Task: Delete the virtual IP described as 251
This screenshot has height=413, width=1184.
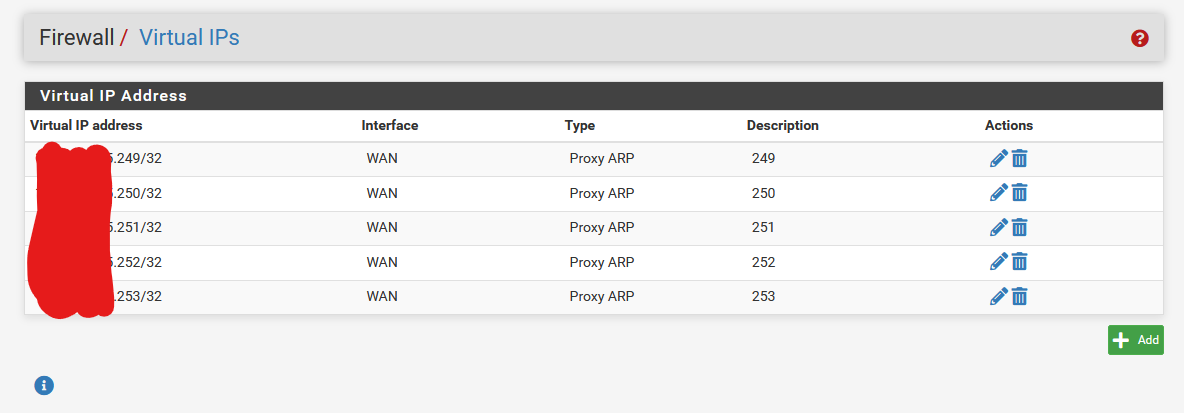Action: click(x=1019, y=227)
